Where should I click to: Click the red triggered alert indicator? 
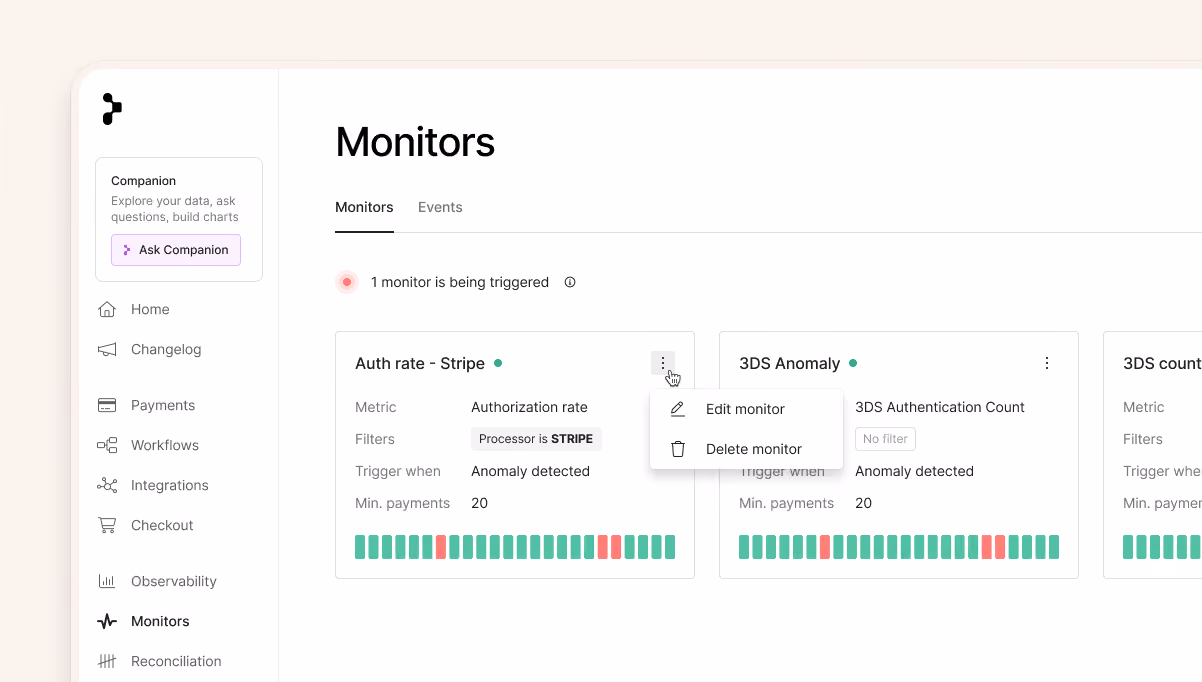pyautogui.click(x=347, y=282)
